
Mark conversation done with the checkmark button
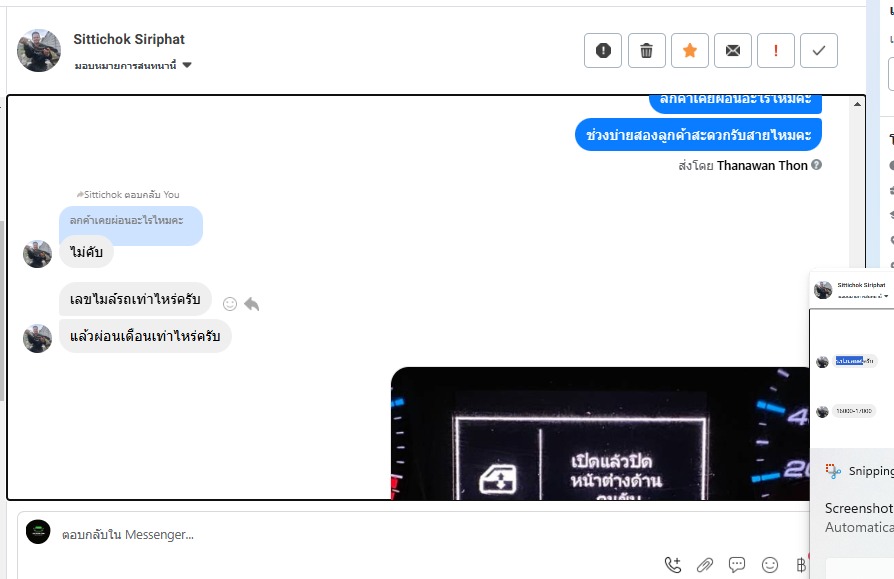coord(819,51)
